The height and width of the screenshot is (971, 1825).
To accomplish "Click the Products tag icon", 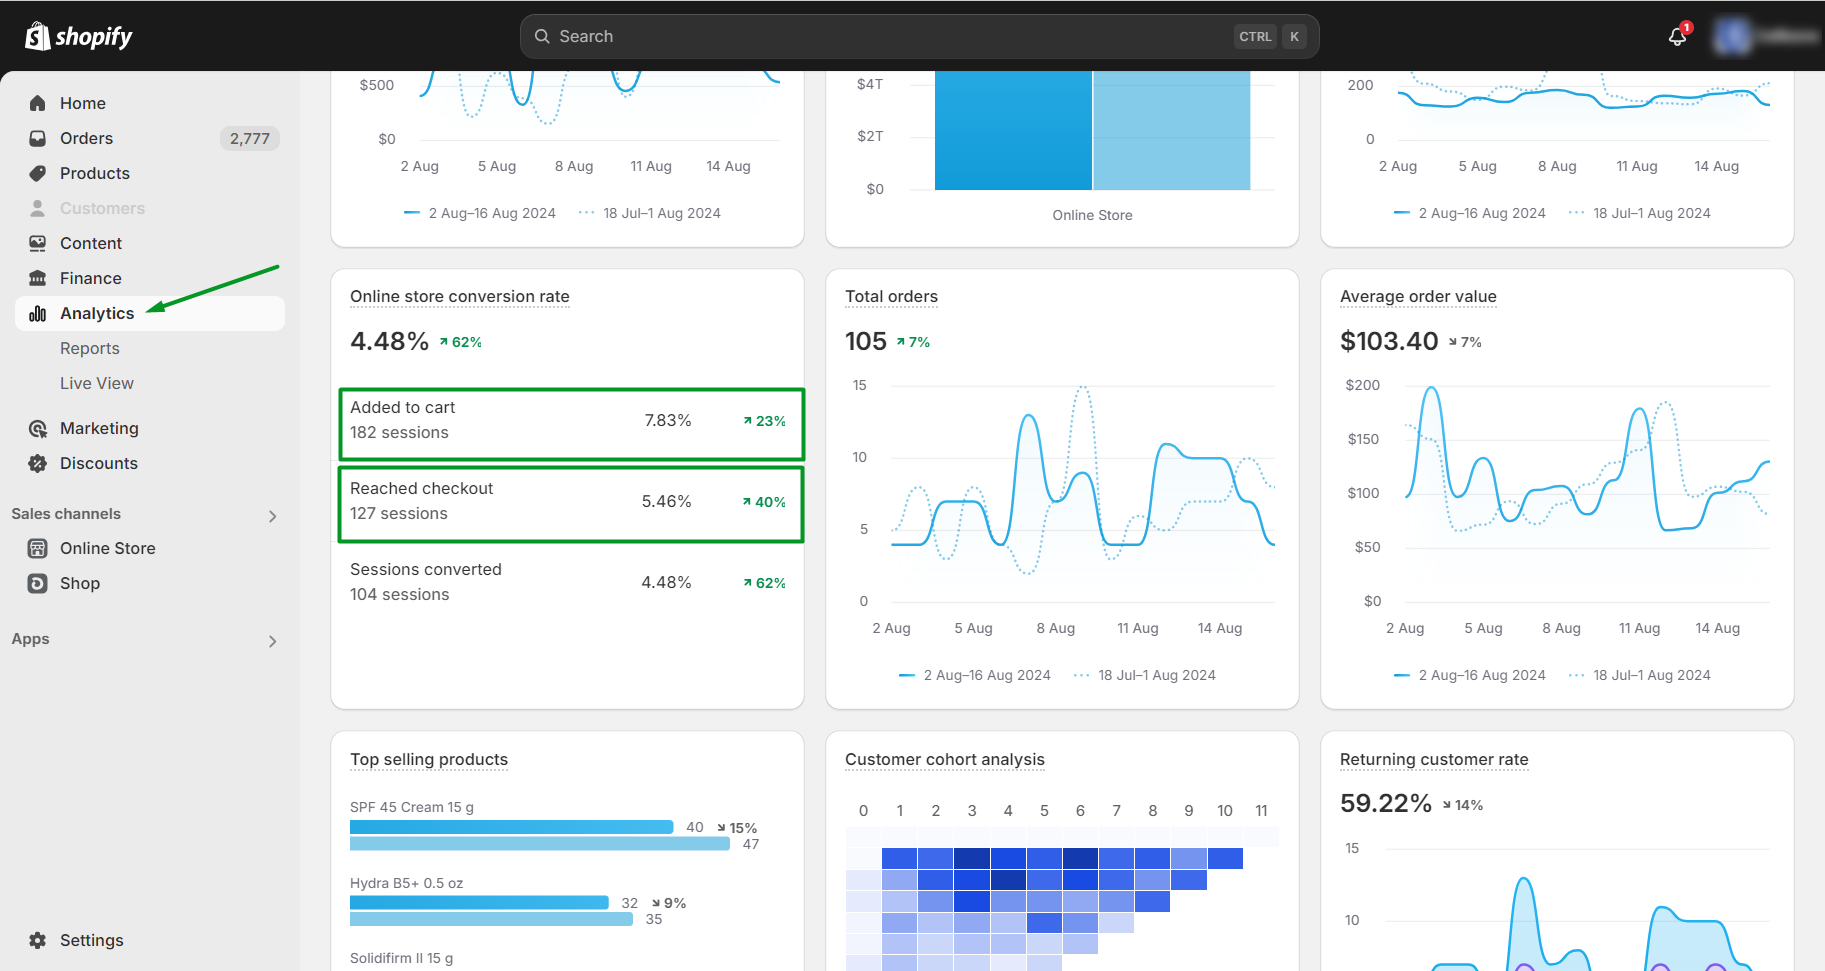I will pos(38,173).
